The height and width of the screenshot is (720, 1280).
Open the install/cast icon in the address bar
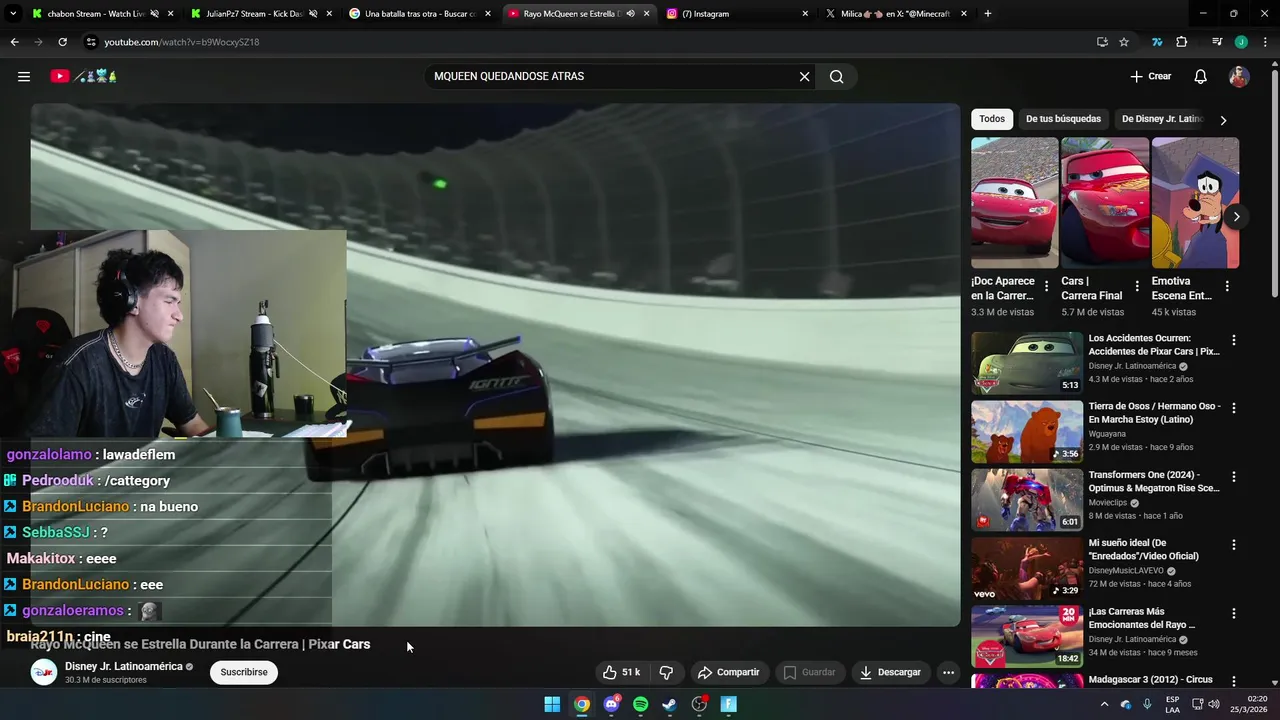pos(1102,42)
